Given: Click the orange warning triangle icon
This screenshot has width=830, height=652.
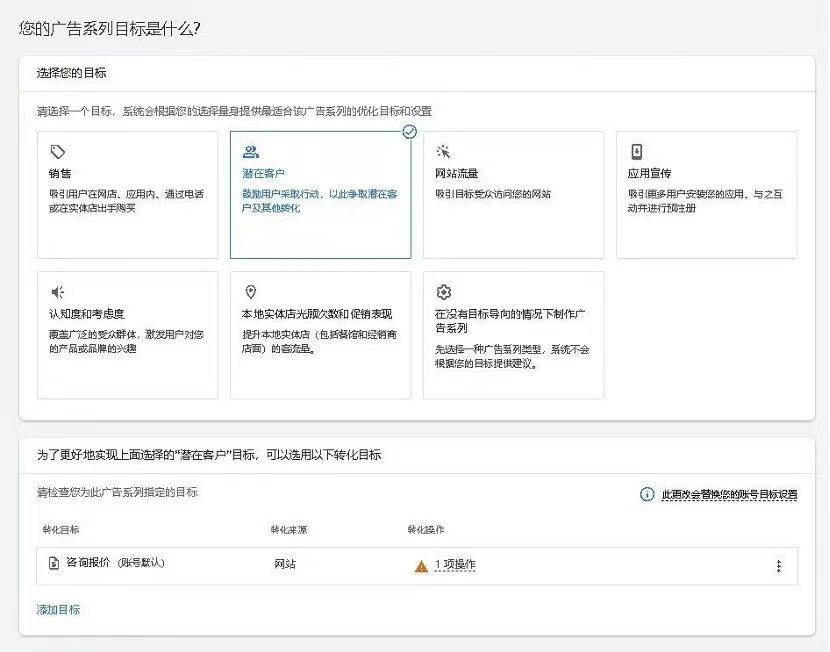Looking at the screenshot, I should 421,565.
